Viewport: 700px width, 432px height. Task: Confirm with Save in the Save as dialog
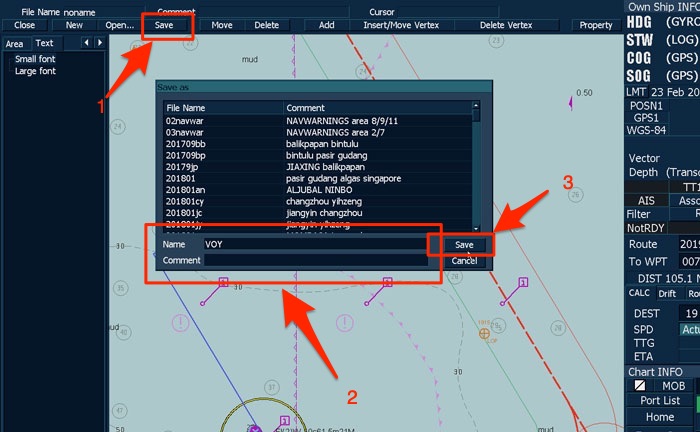464,245
